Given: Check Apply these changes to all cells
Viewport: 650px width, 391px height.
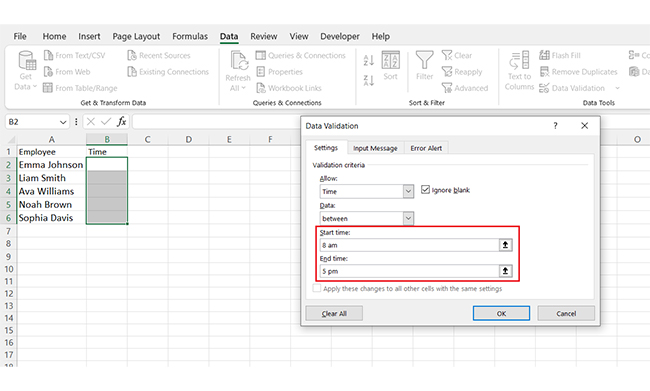Looking at the screenshot, I should 317,288.
